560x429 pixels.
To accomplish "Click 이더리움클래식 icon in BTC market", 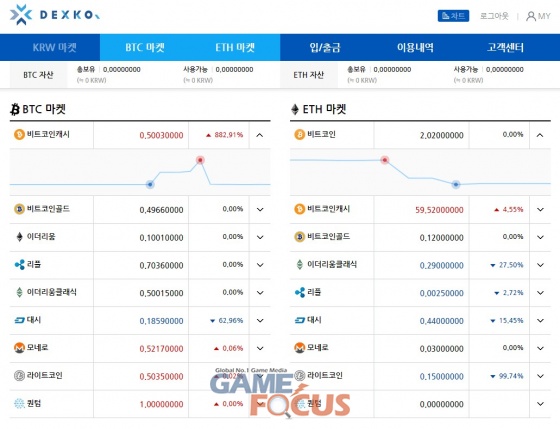I will (x=19, y=292).
